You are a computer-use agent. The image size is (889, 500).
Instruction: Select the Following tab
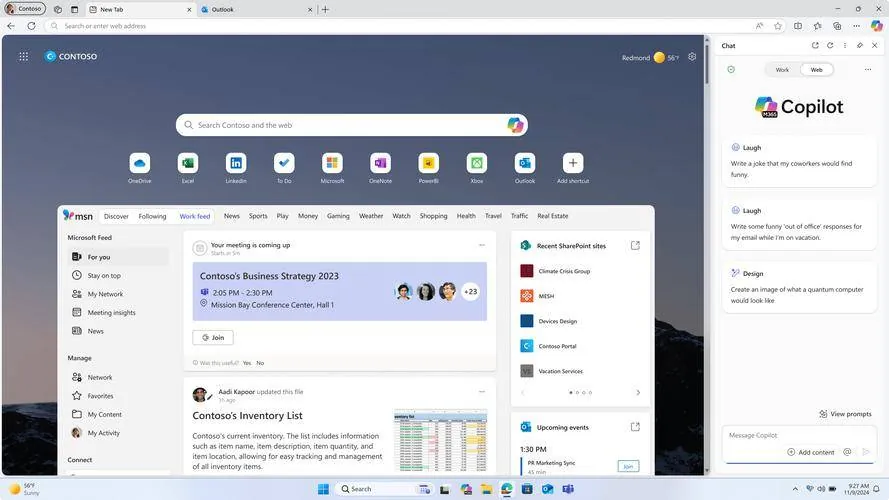click(x=153, y=216)
